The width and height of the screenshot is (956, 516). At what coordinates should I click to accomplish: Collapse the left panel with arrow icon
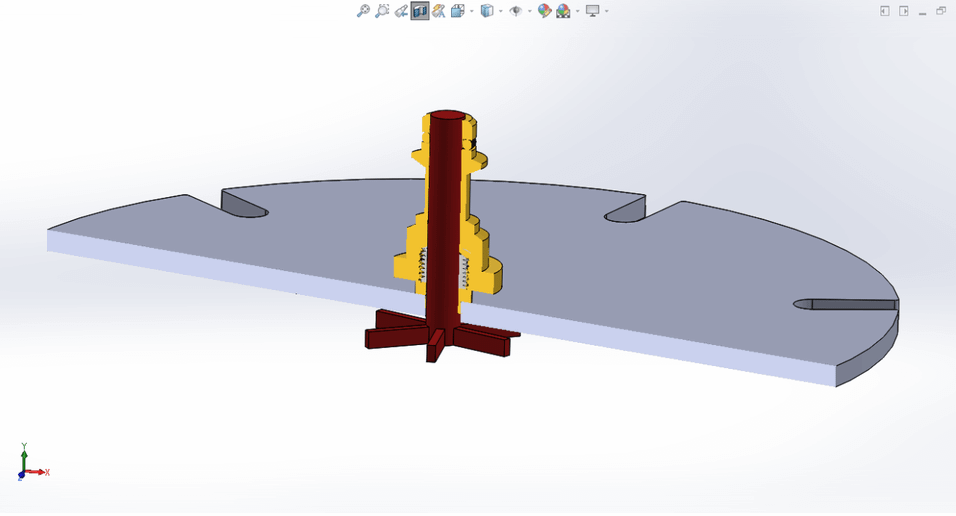(885, 11)
